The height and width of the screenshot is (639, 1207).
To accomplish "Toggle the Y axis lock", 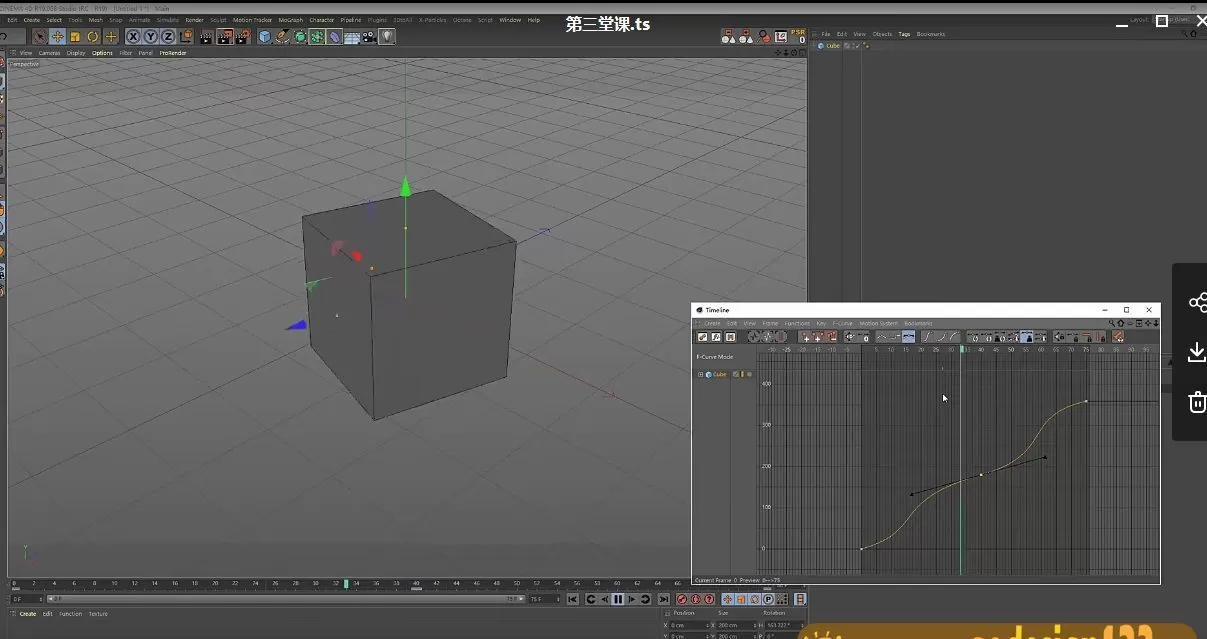I will [150, 37].
